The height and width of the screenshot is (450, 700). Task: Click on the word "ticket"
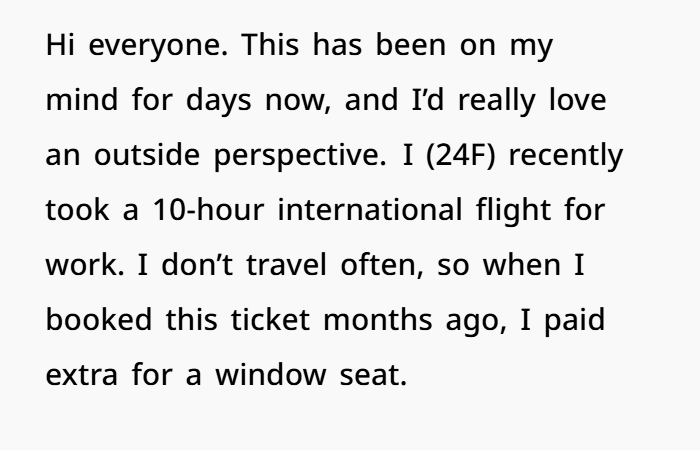click(x=270, y=319)
